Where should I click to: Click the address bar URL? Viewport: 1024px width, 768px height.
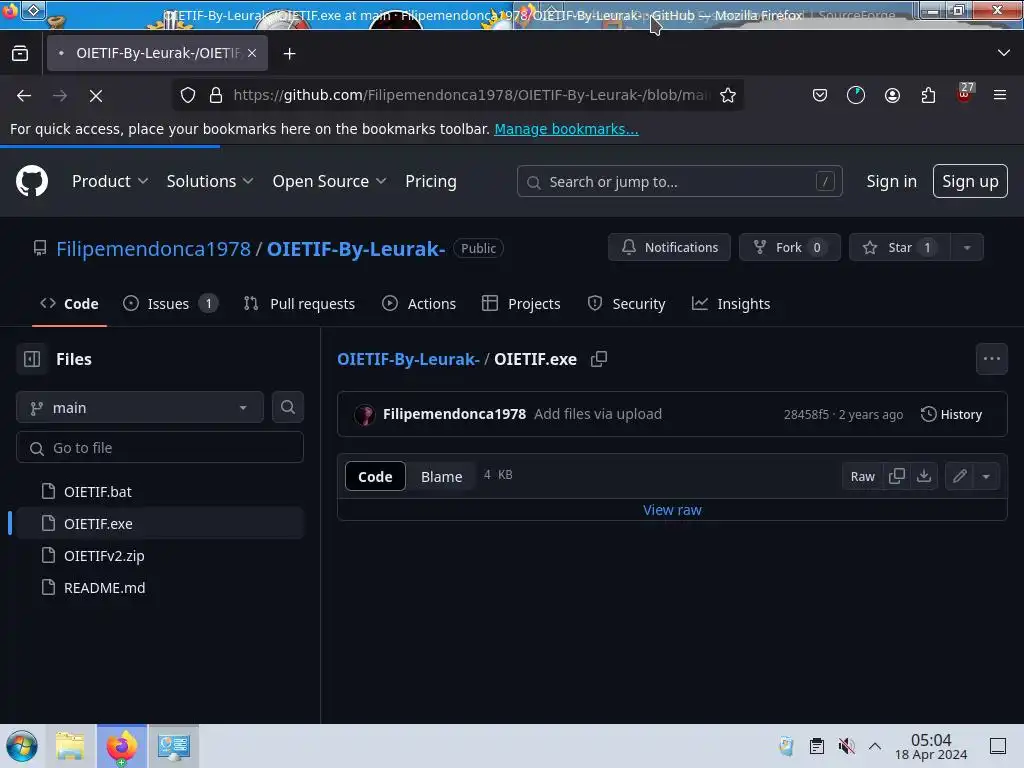472,95
